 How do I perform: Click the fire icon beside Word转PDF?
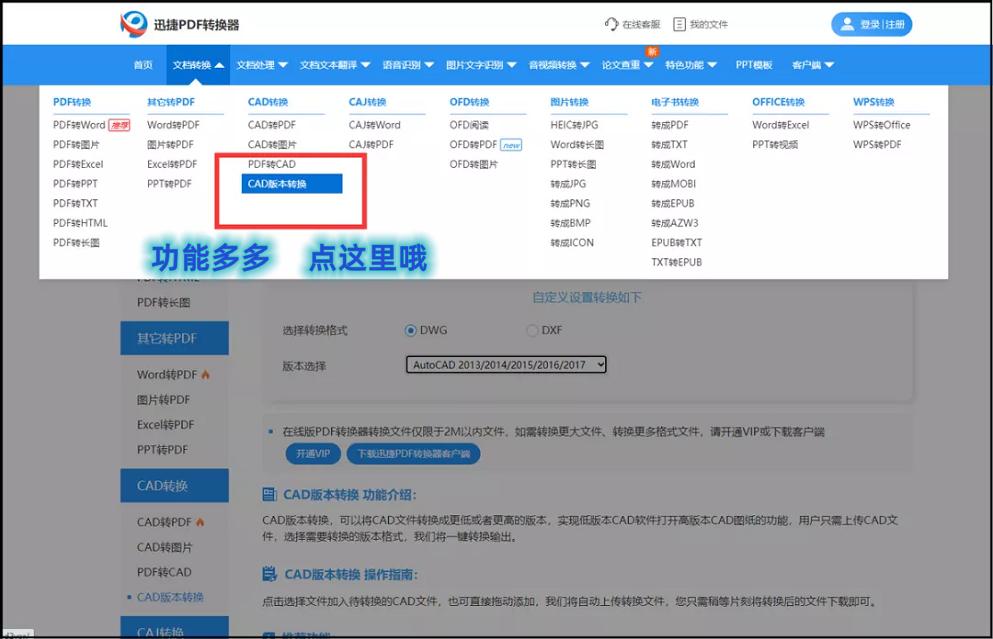coord(204,374)
